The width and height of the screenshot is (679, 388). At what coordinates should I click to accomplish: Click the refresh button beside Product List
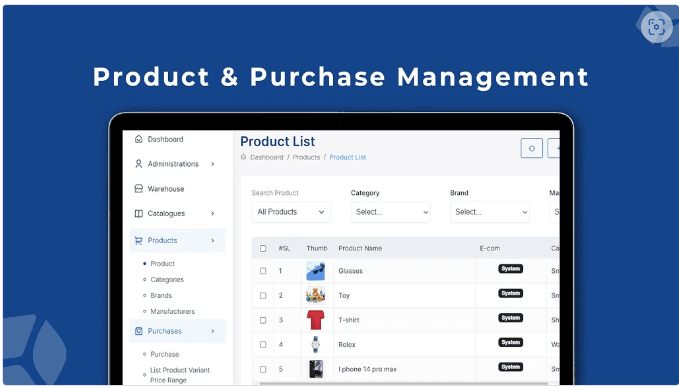[x=532, y=149]
